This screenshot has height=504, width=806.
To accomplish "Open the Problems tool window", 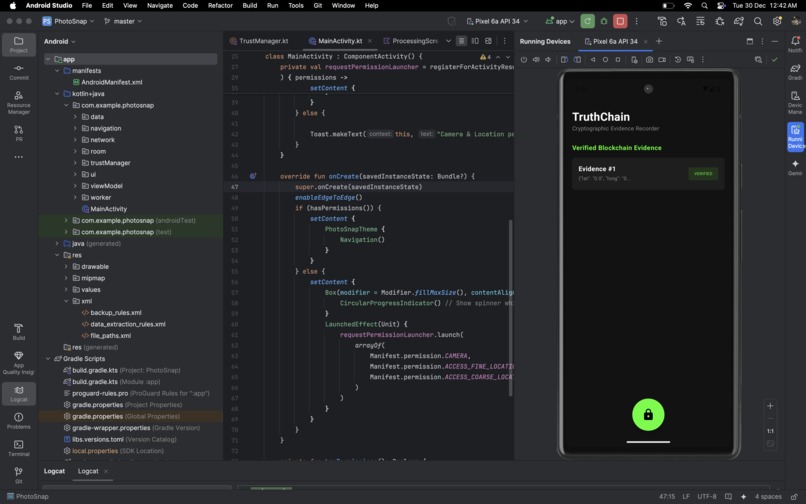I will (19, 421).
